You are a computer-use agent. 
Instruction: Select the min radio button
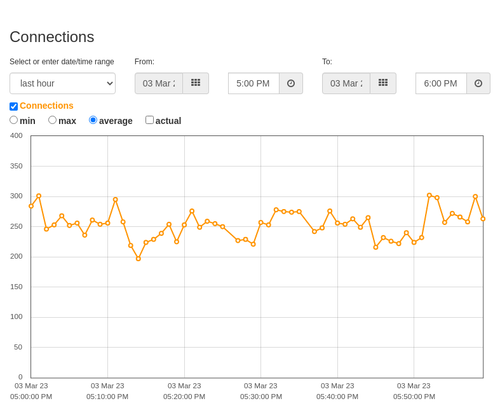point(13,120)
